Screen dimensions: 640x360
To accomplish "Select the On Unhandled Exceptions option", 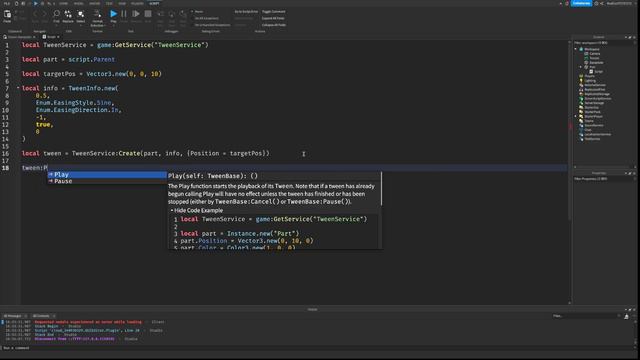I will (211, 24).
